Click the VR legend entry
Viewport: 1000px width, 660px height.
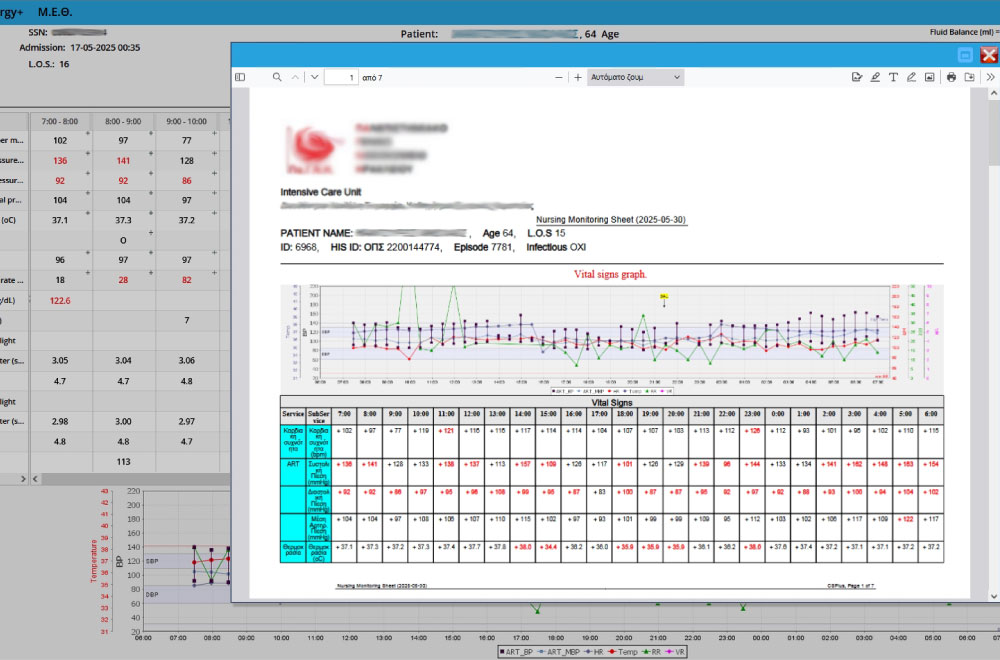675,652
